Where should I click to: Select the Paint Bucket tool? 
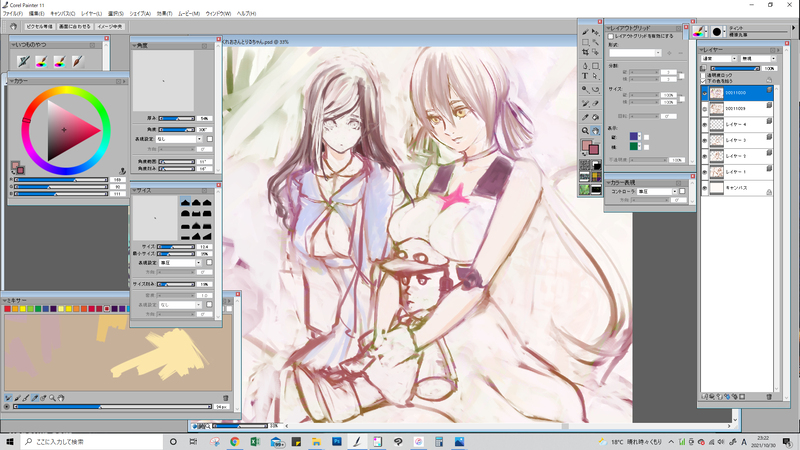(x=595, y=117)
